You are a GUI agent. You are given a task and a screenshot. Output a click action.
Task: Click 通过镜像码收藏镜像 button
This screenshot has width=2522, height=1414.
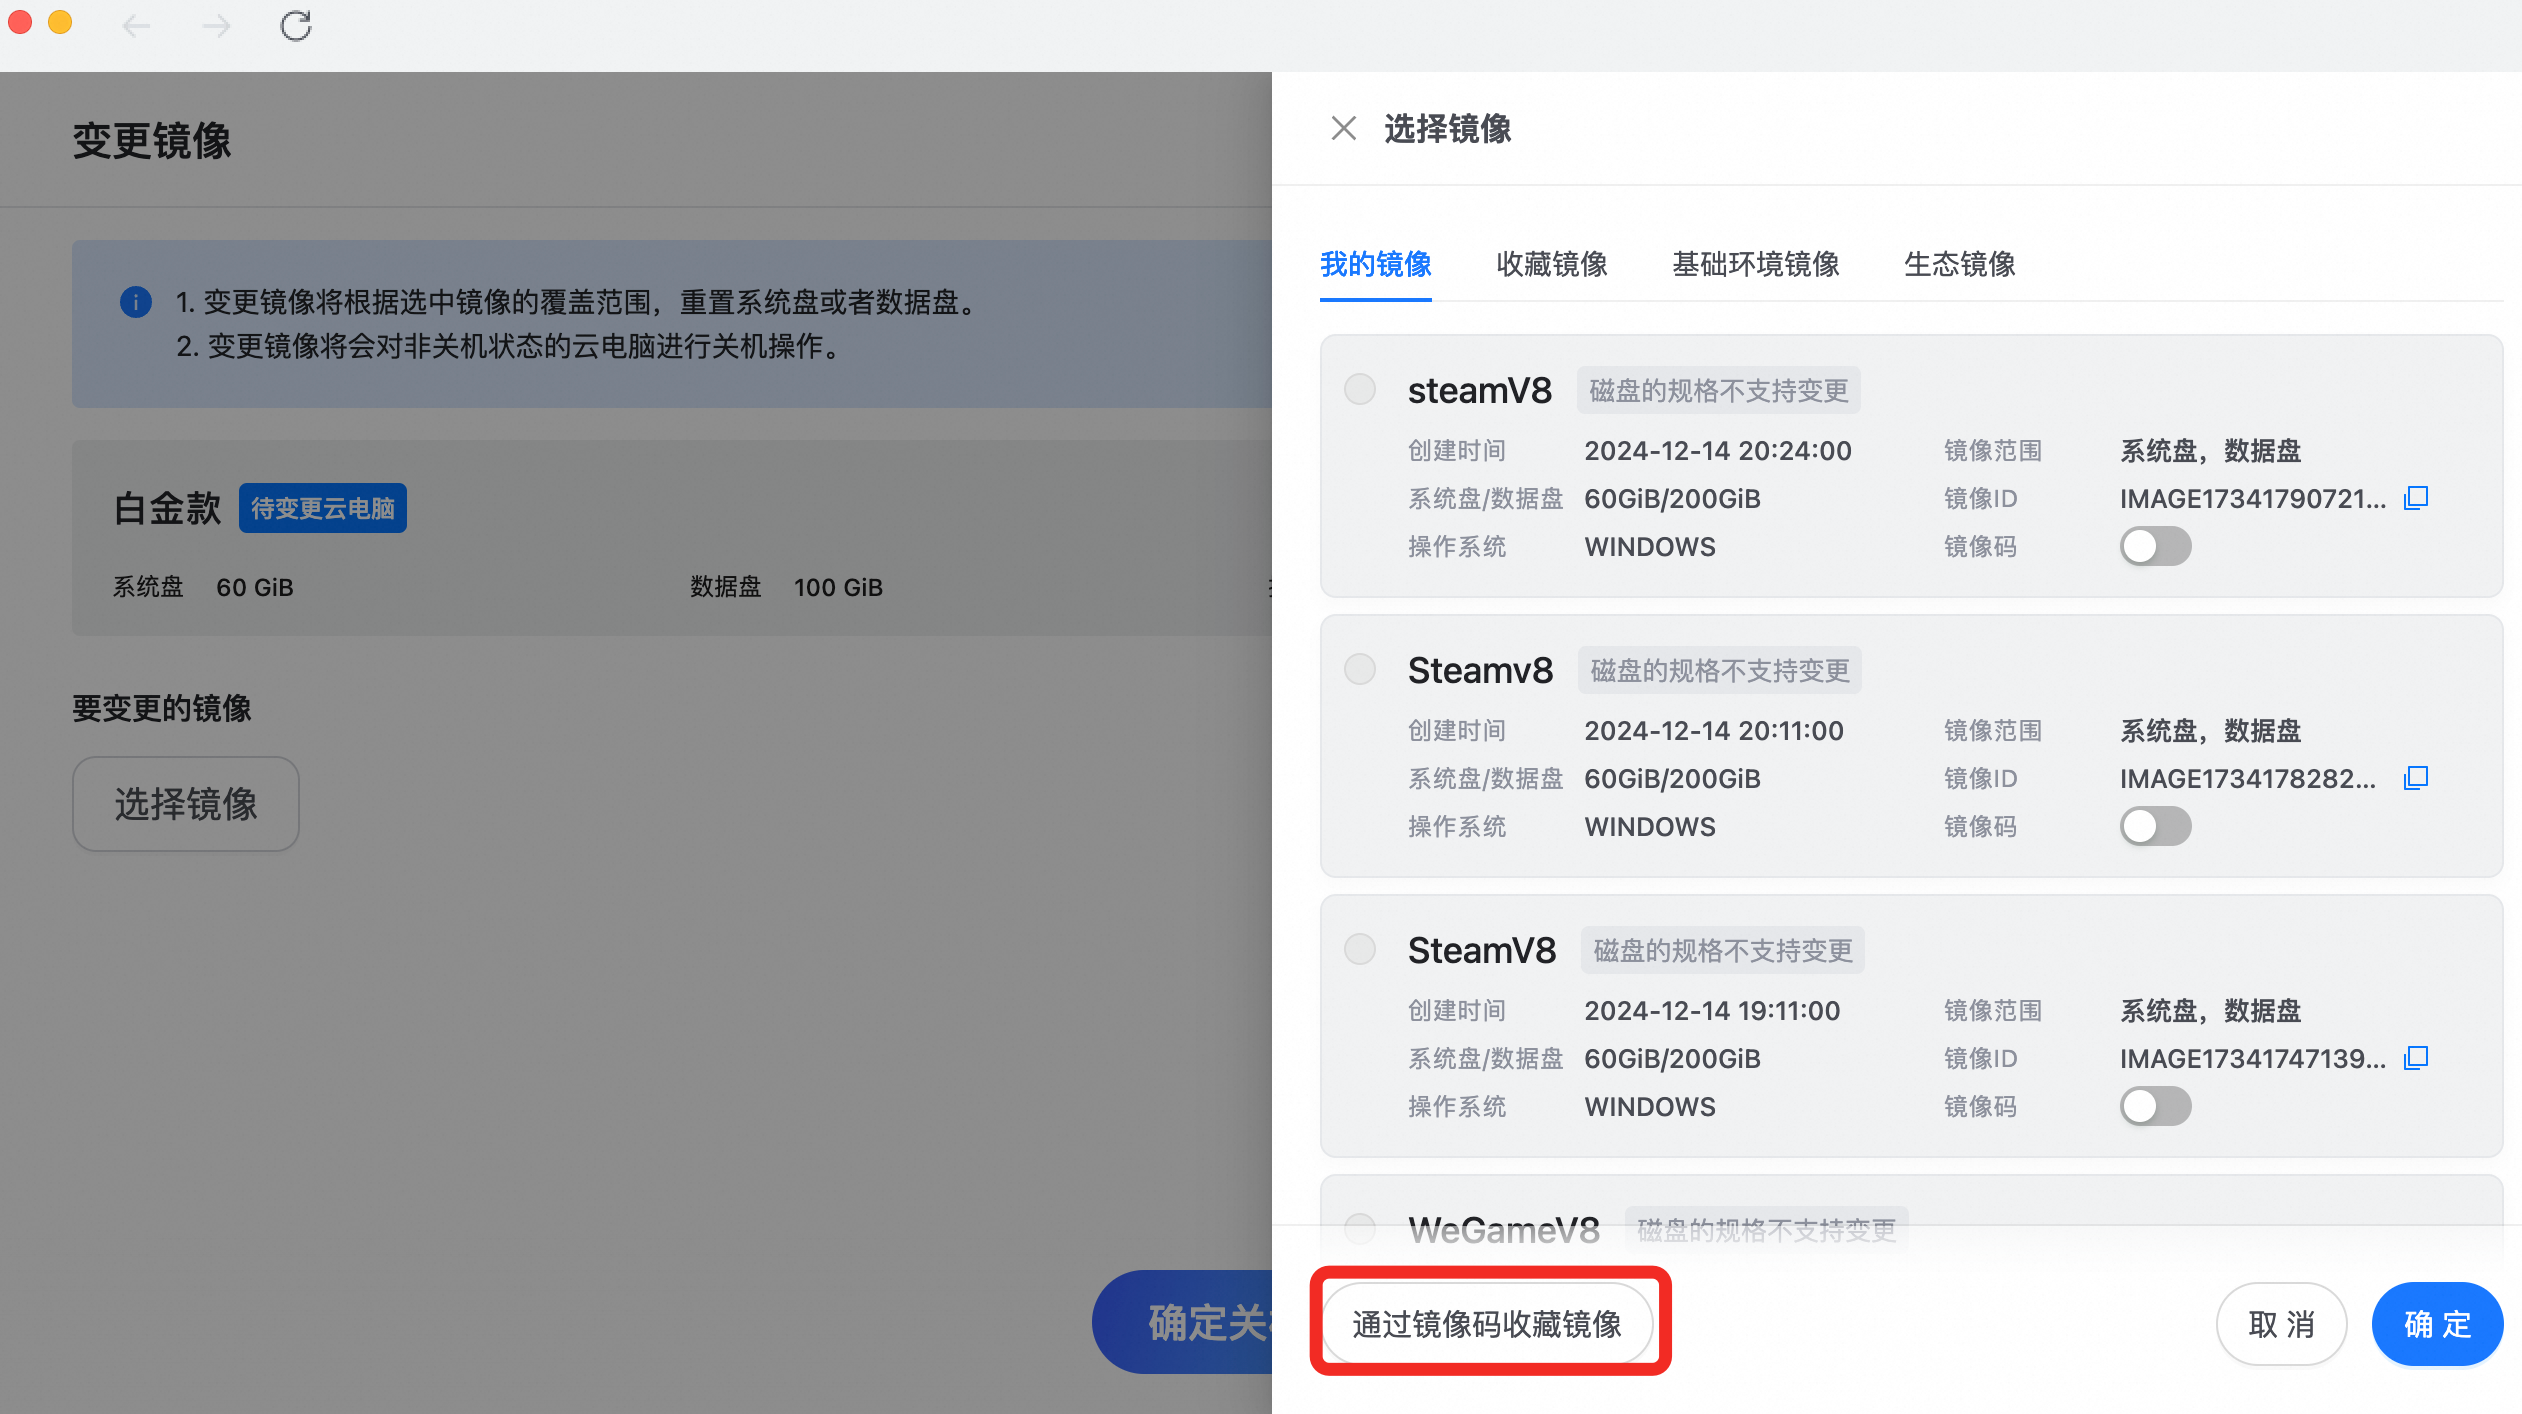click(x=1487, y=1324)
